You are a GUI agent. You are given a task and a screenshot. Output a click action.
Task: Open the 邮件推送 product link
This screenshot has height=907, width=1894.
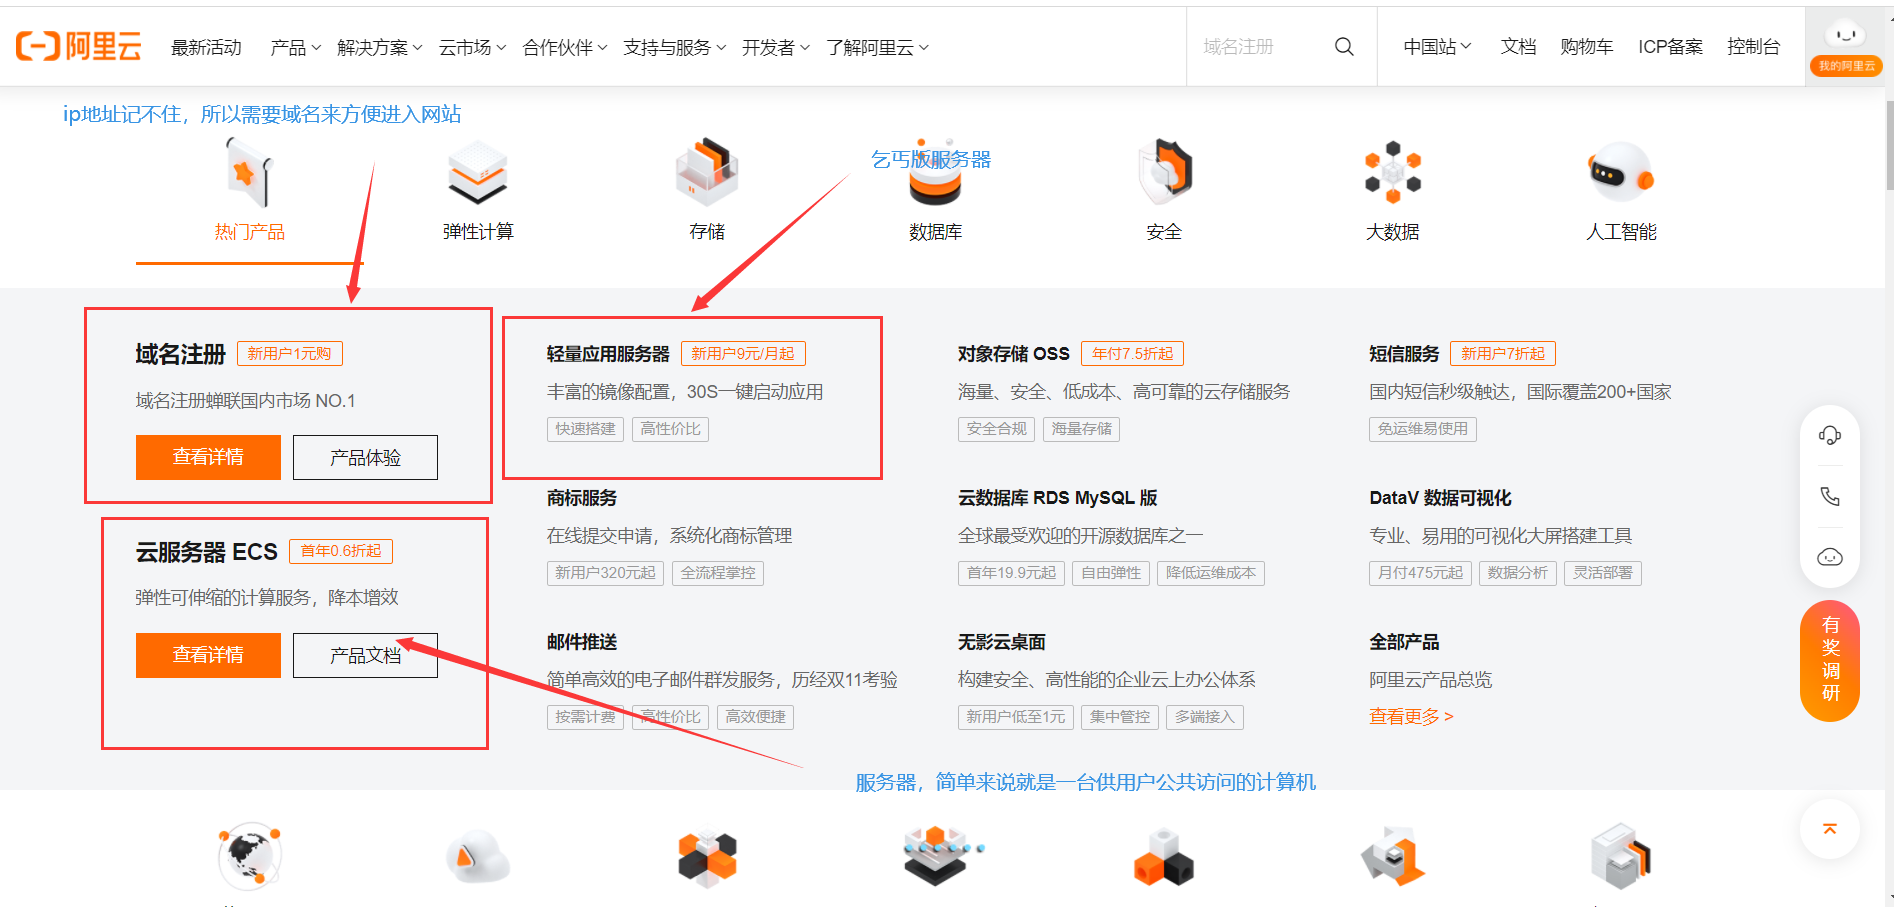click(582, 642)
